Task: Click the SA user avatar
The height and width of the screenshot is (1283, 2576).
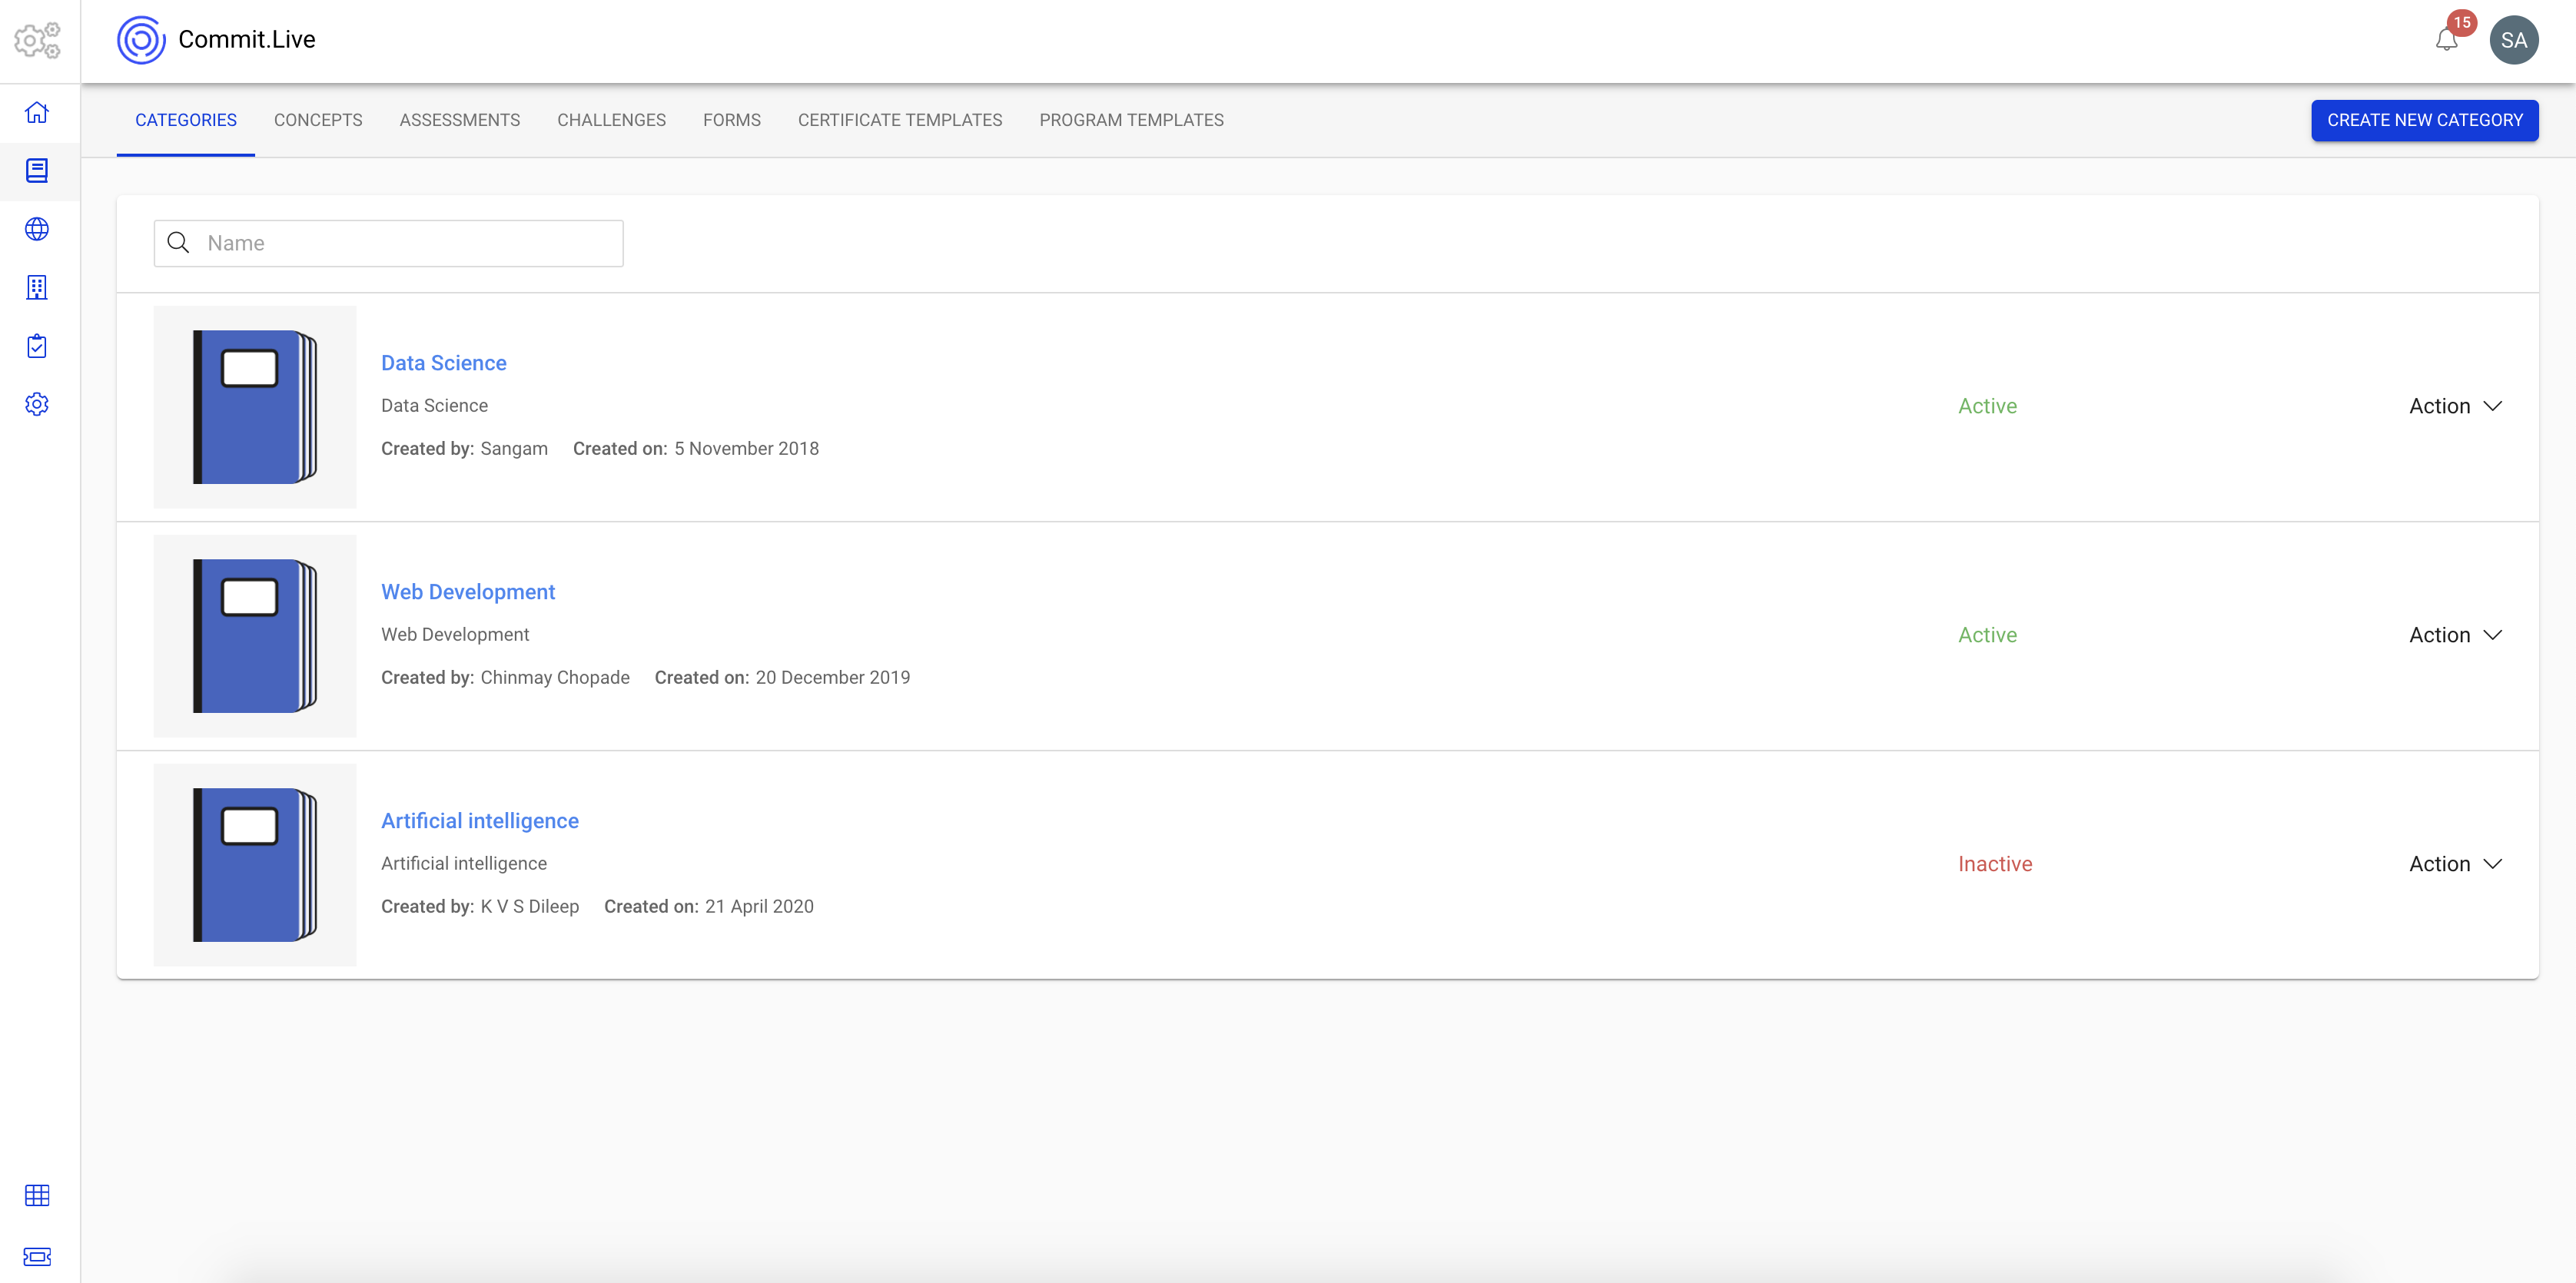Action: point(2513,40)
